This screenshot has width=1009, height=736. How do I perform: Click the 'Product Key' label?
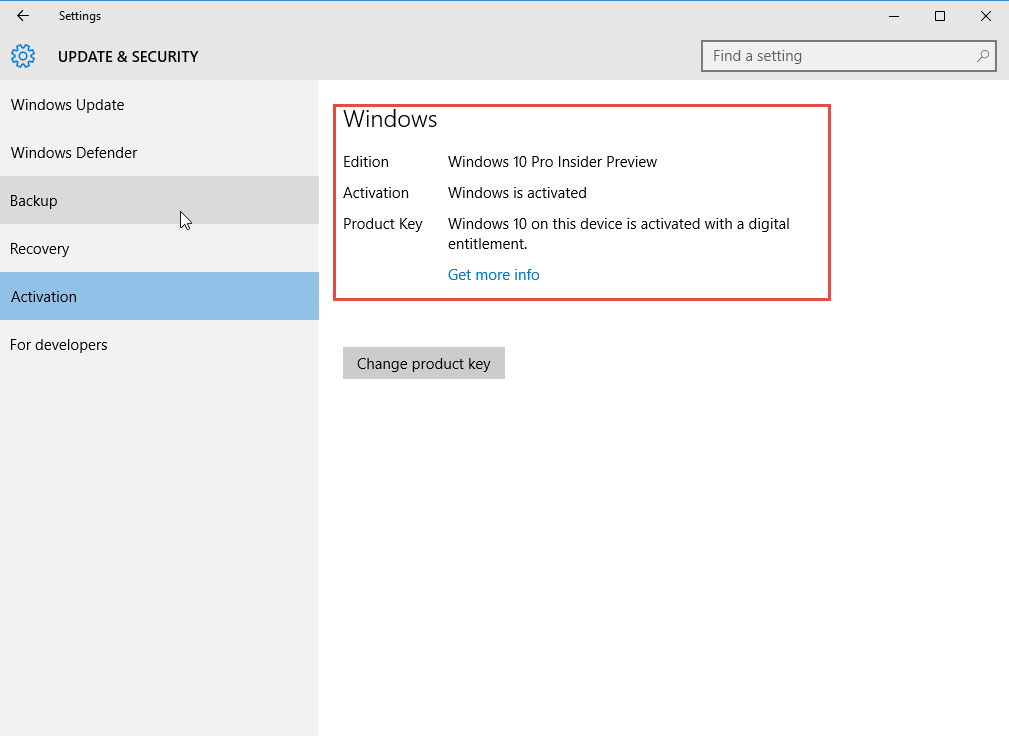tap(382, 224)
